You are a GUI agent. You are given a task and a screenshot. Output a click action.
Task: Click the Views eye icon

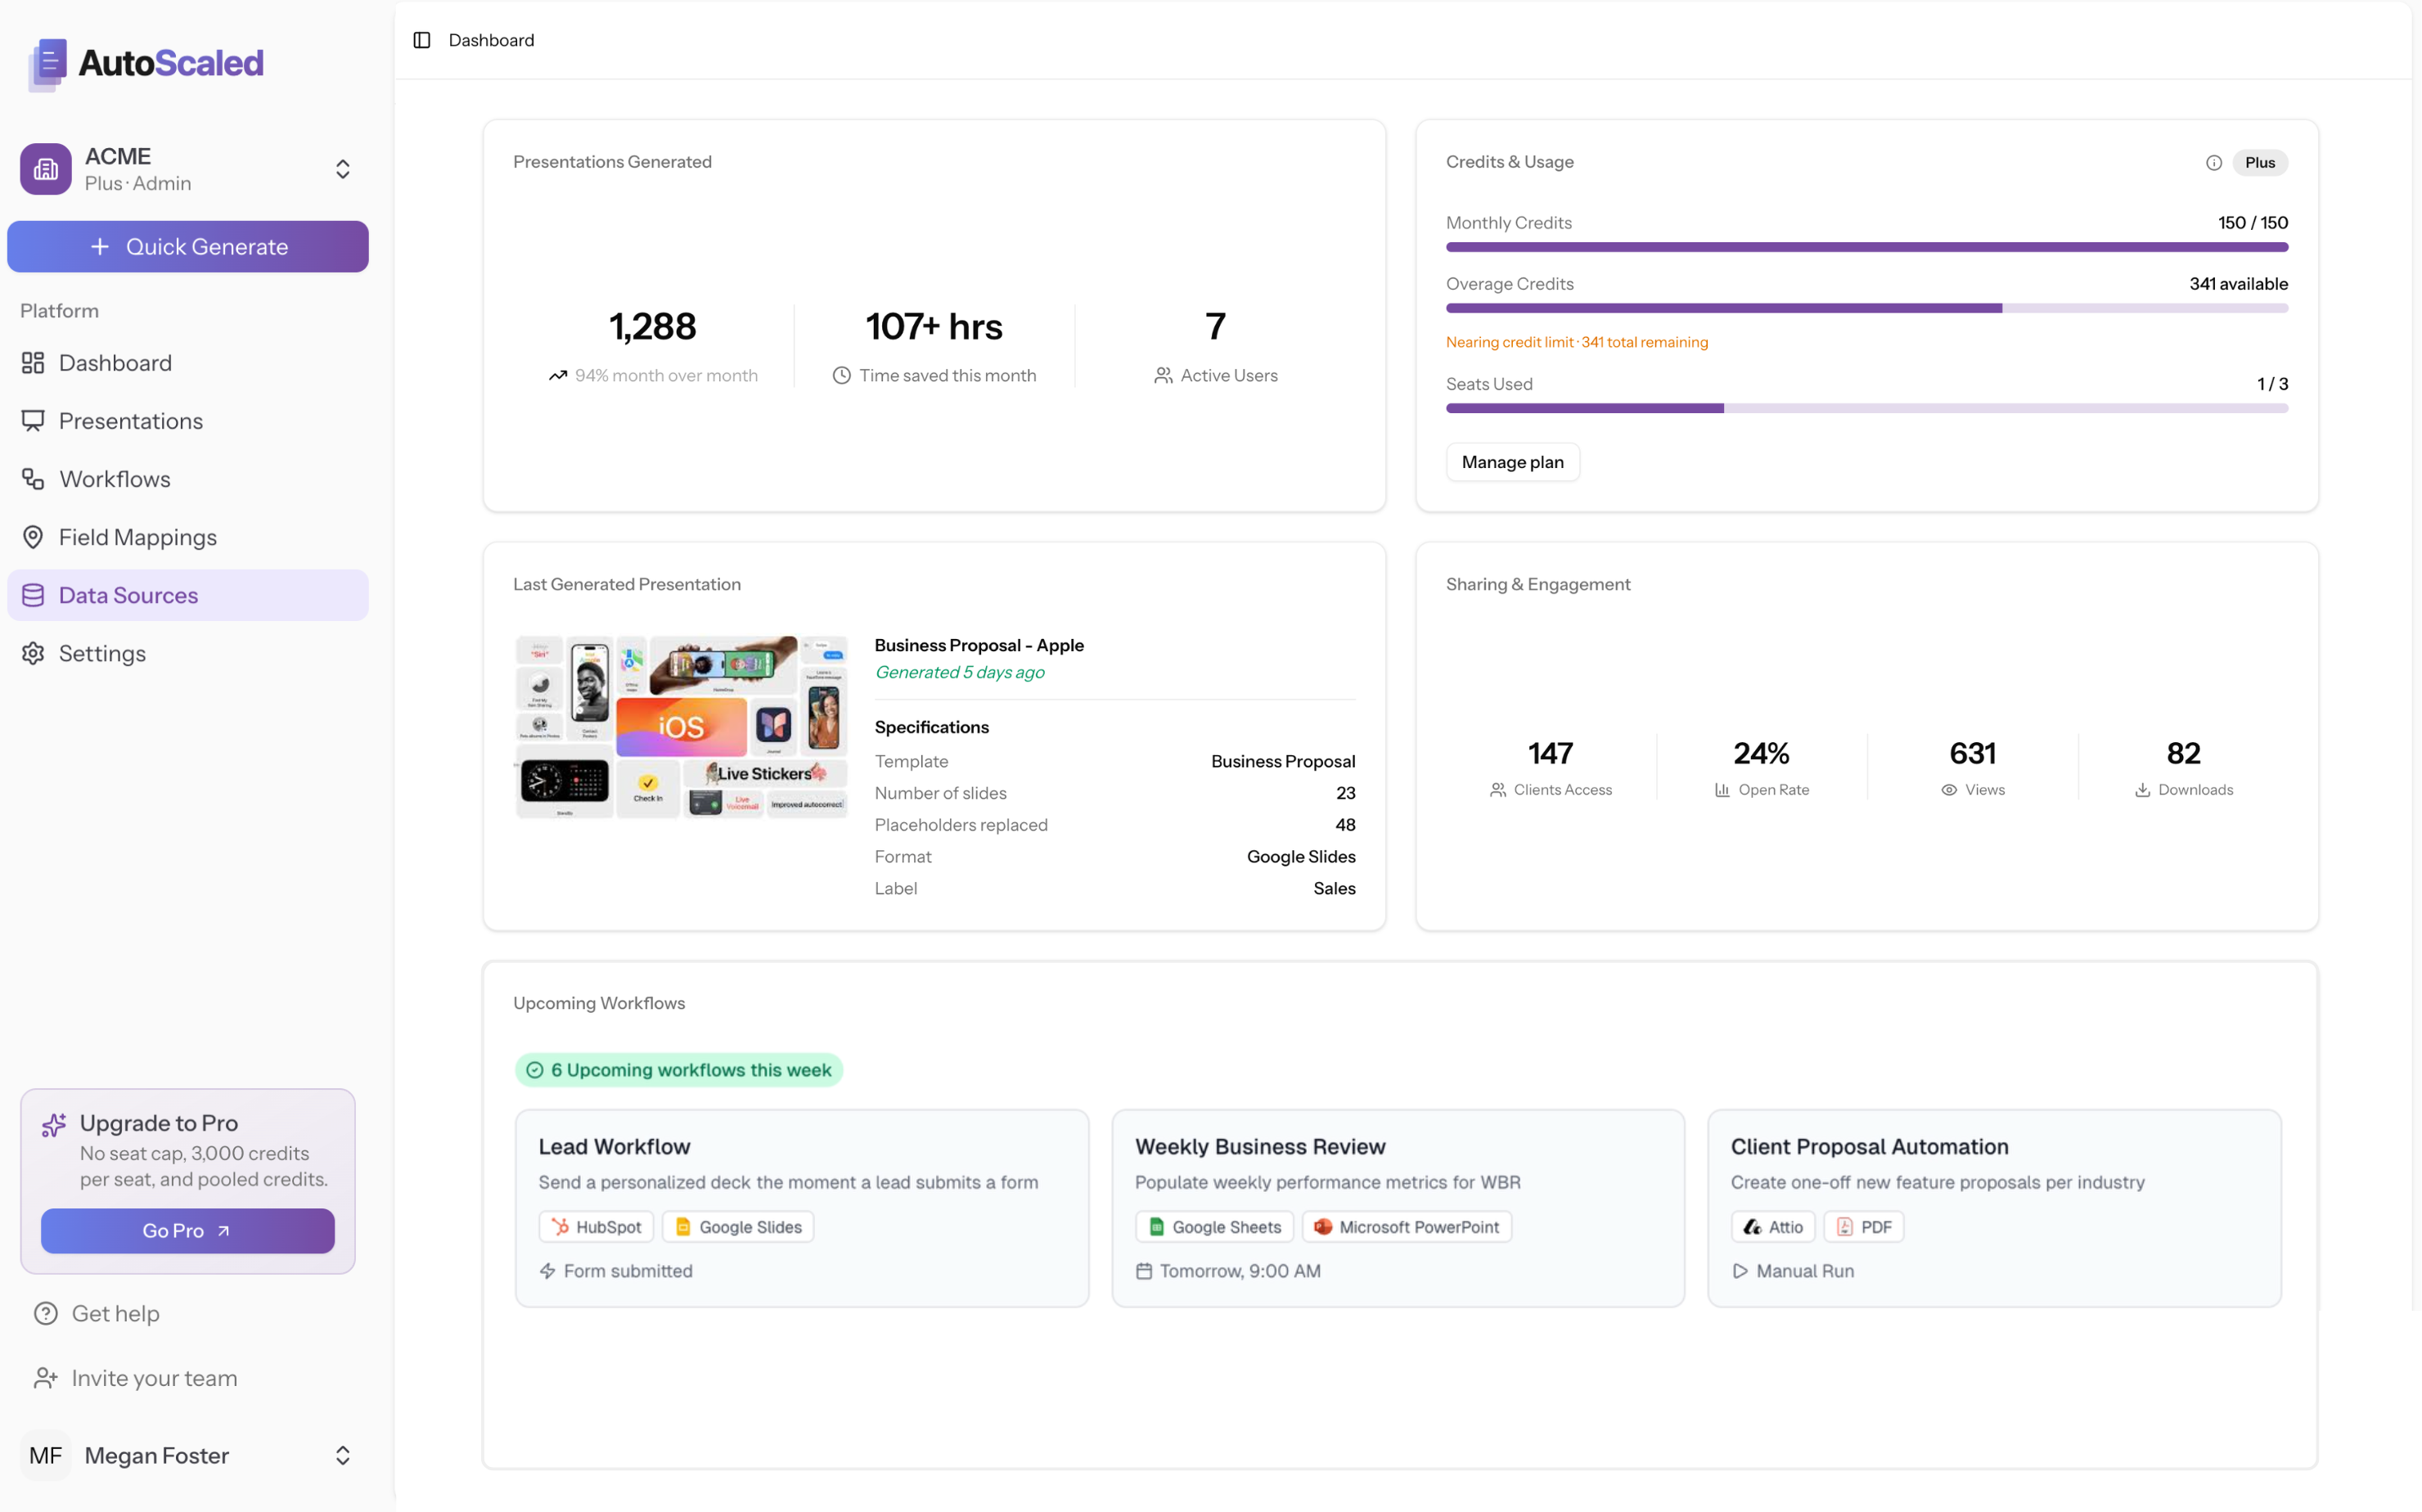pos(1949,790)
